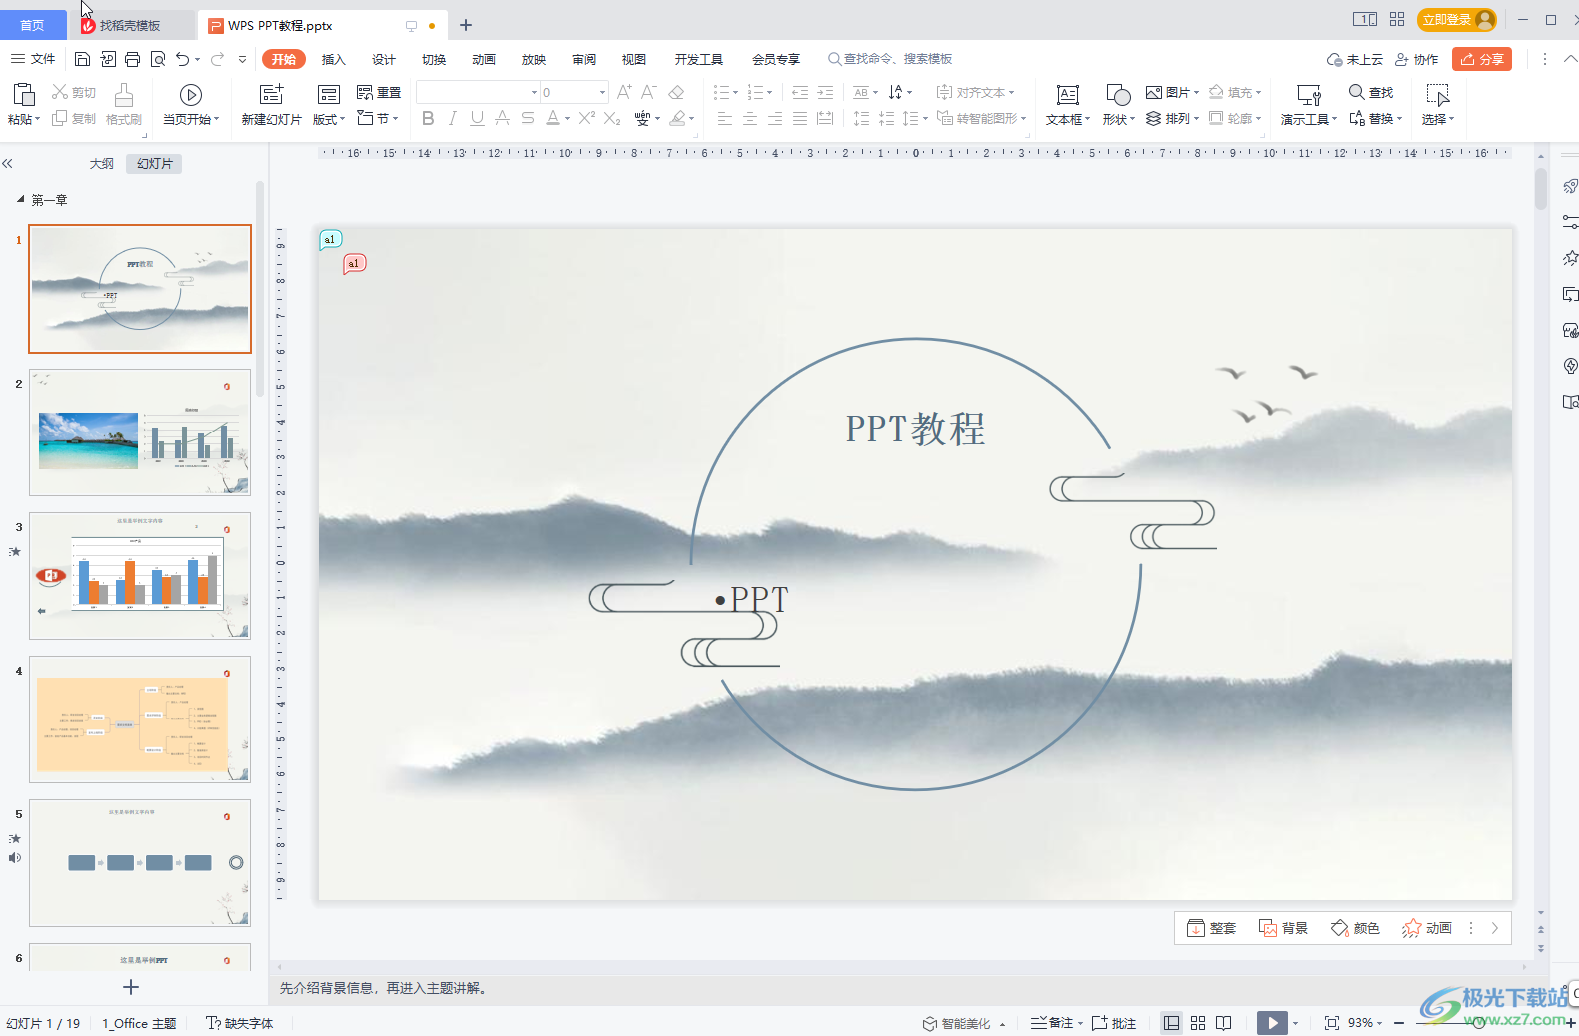Viewport: 1579px width, 1036px height.
Task: Toggle Normal view button in status bar
Action: (1171, 1023)
